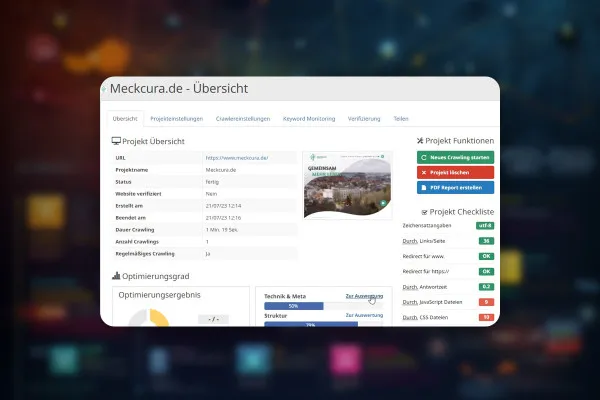Click PDF Report erstellen button
This screenshot has width=600, height=400.
(x=455, y=188)
